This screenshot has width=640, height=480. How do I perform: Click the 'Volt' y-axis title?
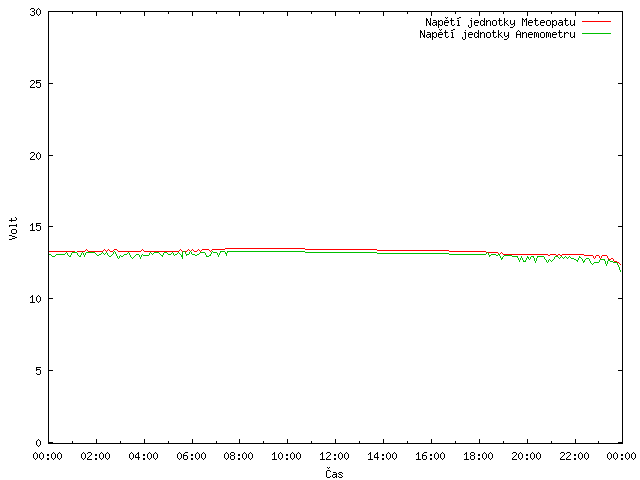click(13, 228)
